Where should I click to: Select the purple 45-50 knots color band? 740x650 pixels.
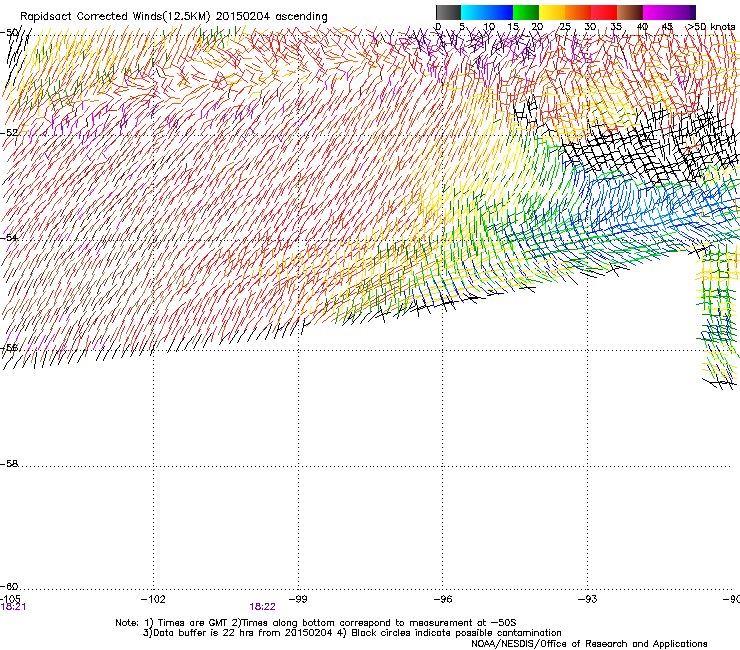click(682, 12)
